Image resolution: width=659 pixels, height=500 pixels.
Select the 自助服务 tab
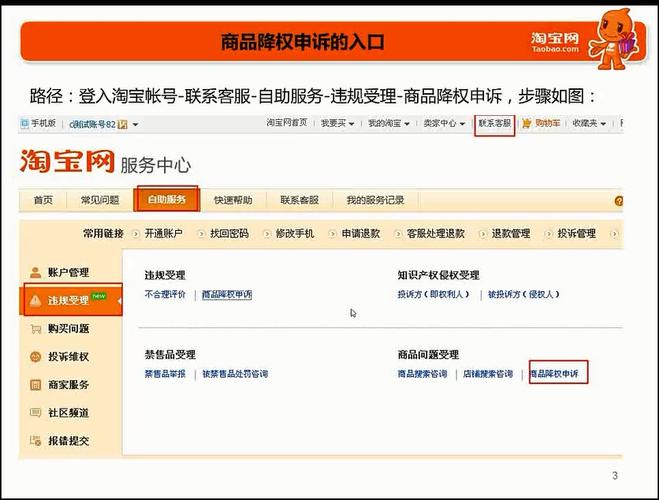(x=166, y=200)
